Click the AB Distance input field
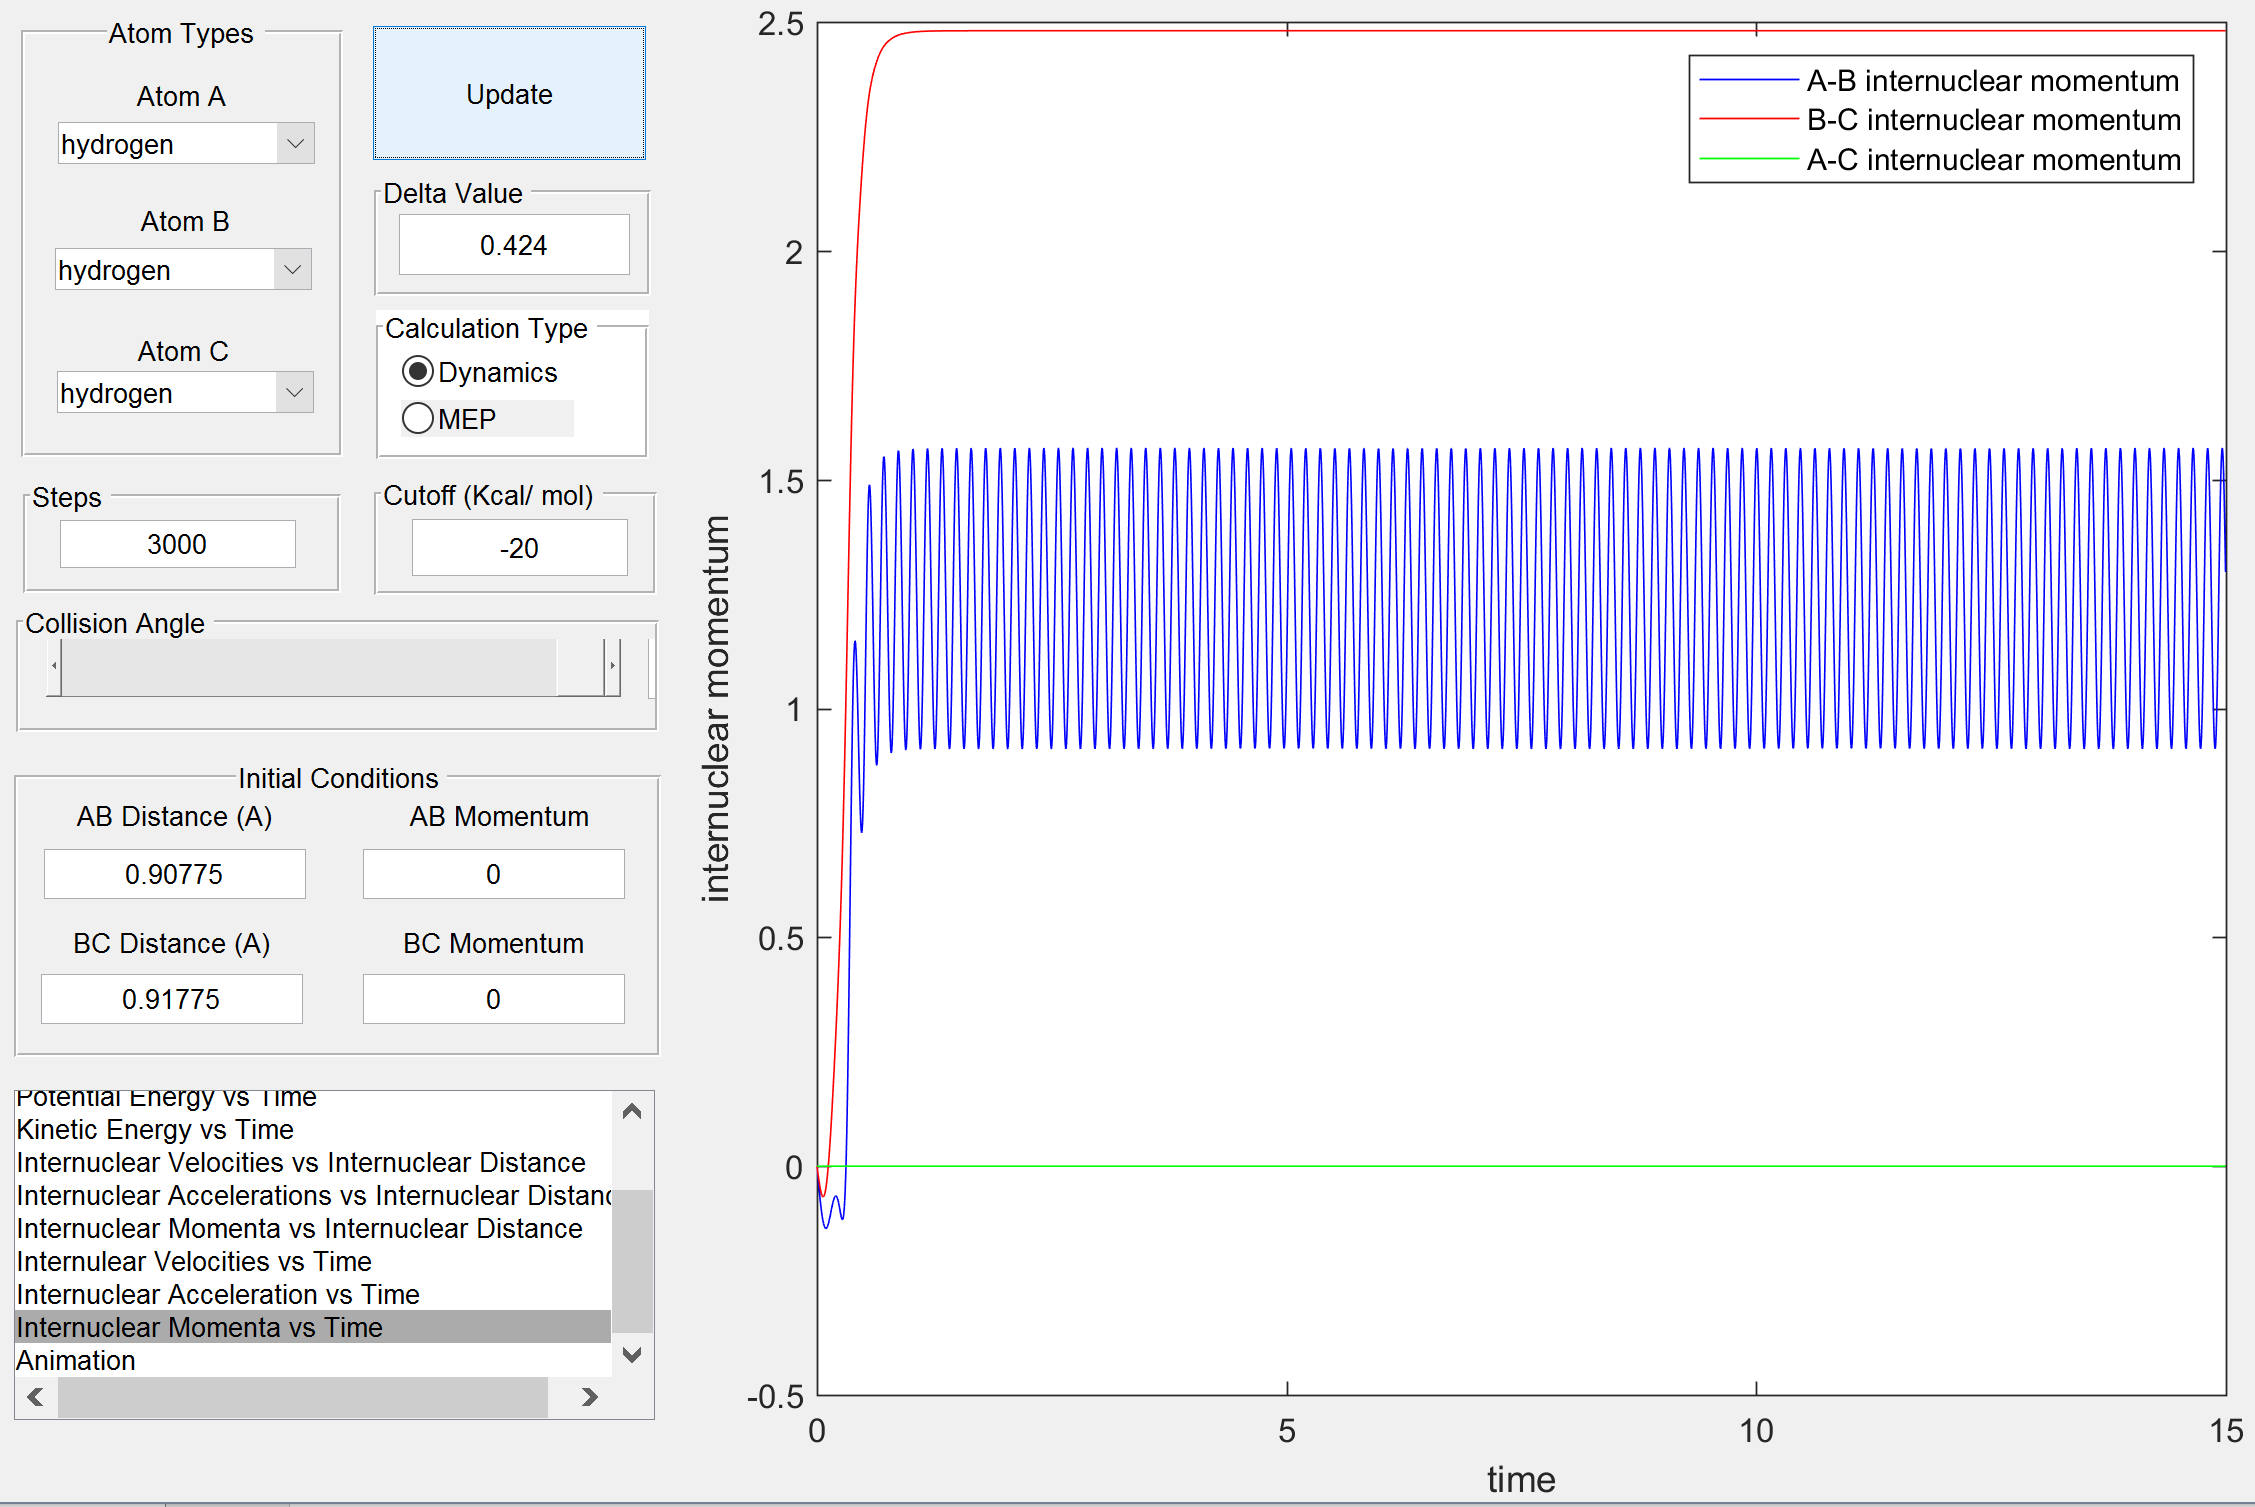2255x1507 pixels. [175, 874]
